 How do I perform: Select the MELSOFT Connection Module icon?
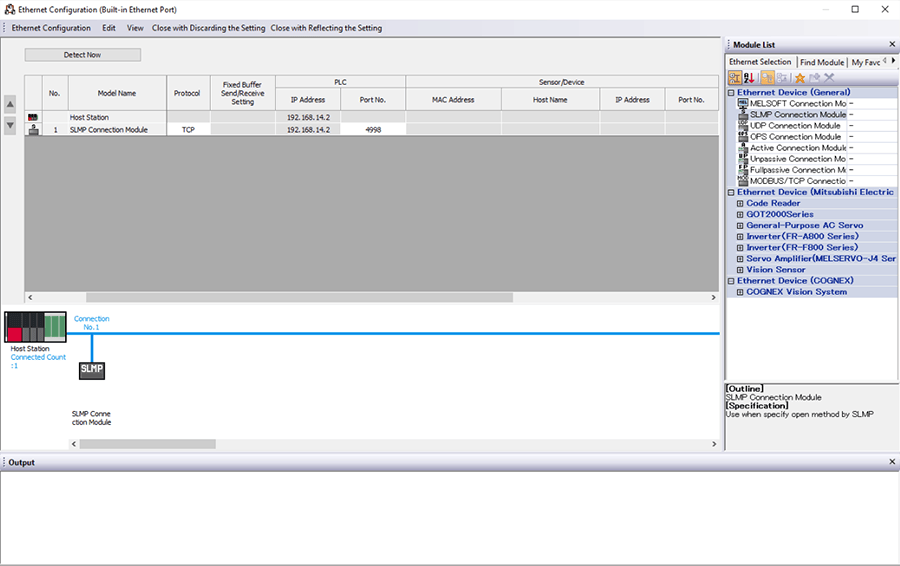(743, 103)
